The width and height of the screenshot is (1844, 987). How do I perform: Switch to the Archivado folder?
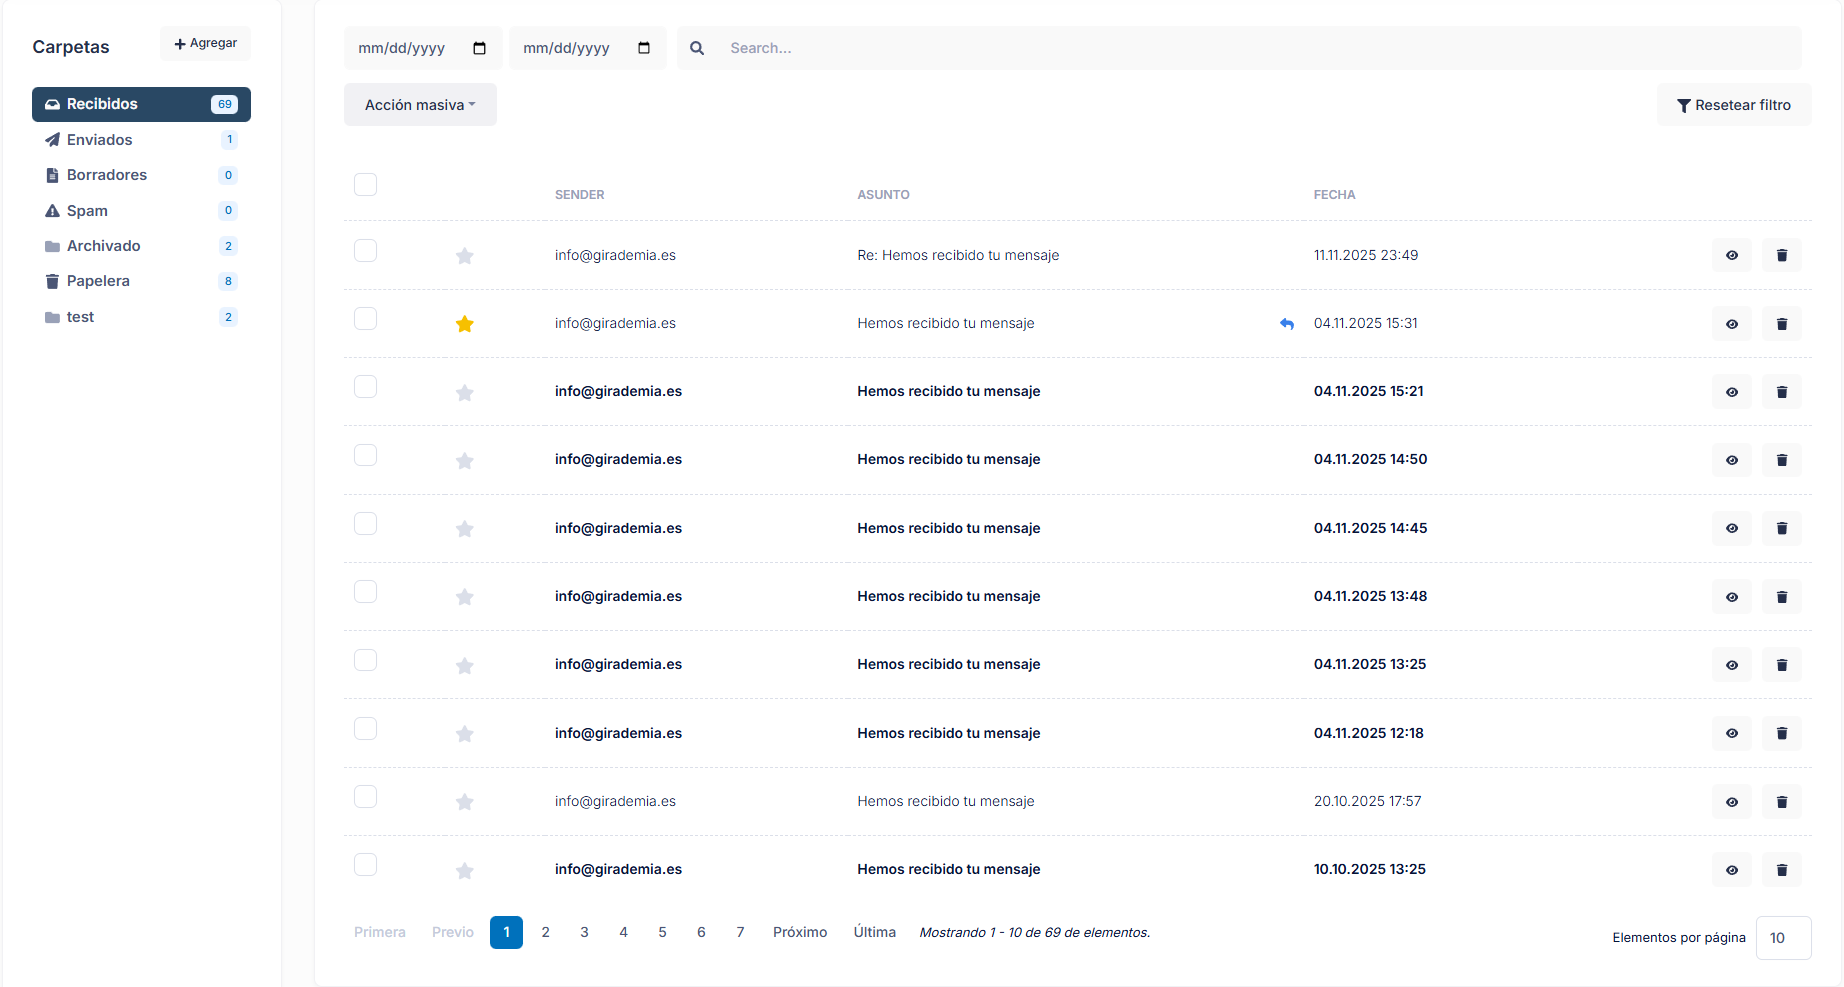104,246
